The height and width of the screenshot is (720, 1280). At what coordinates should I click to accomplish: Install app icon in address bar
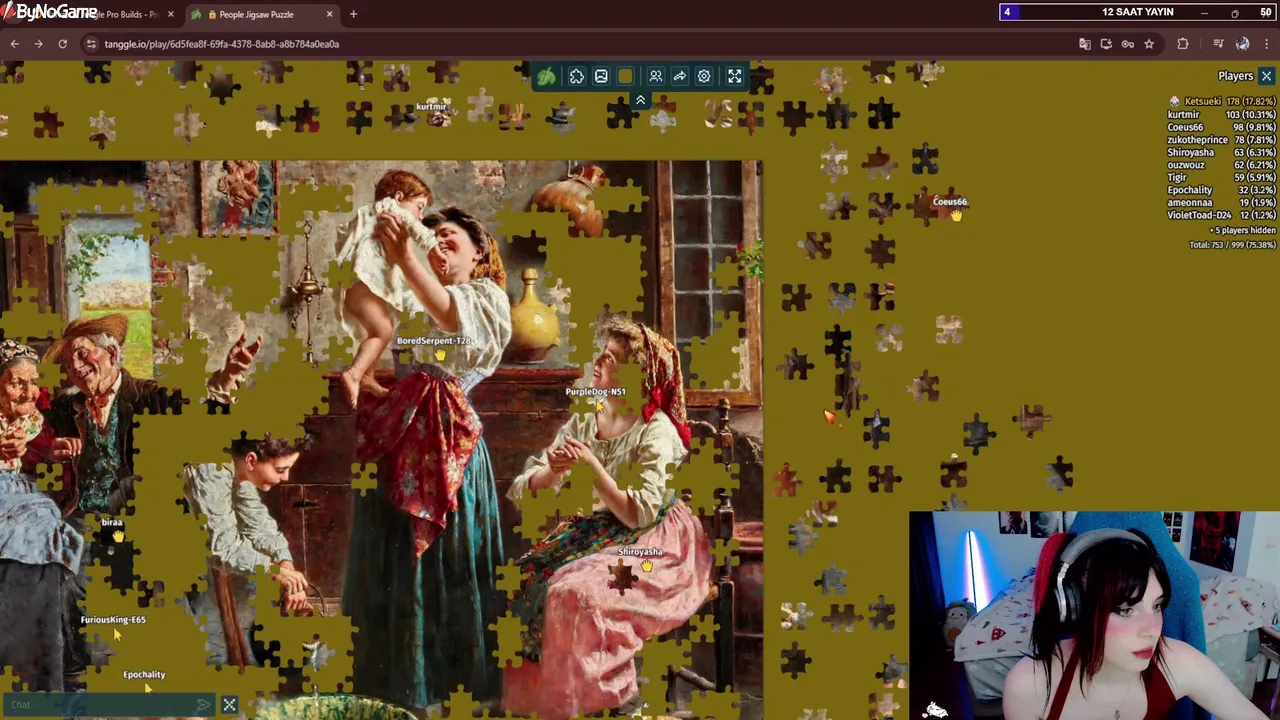pyautogui.click(x=1106, y=44)
